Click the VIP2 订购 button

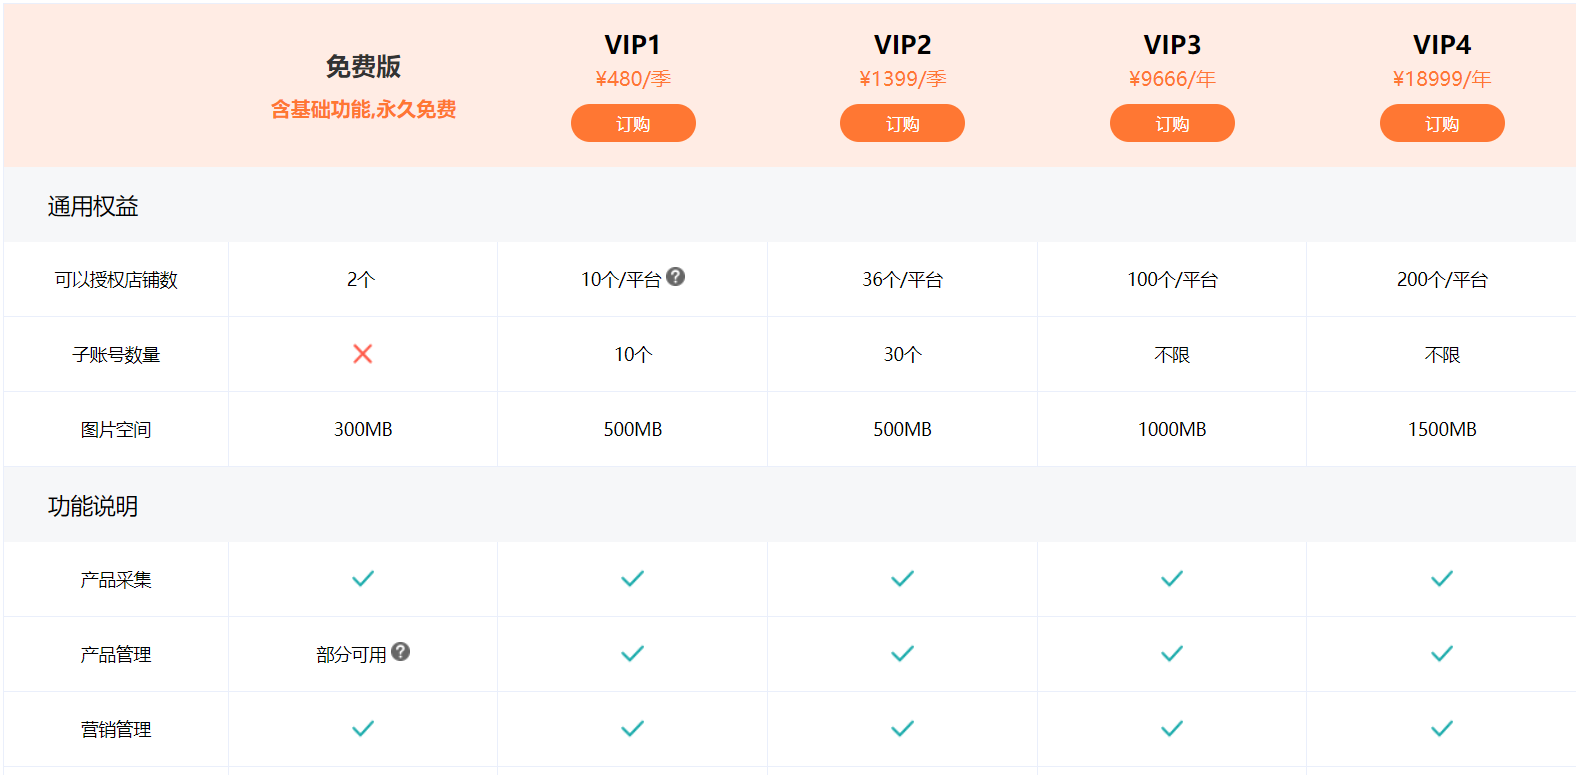pyautogui.click(x=902, y=123)
